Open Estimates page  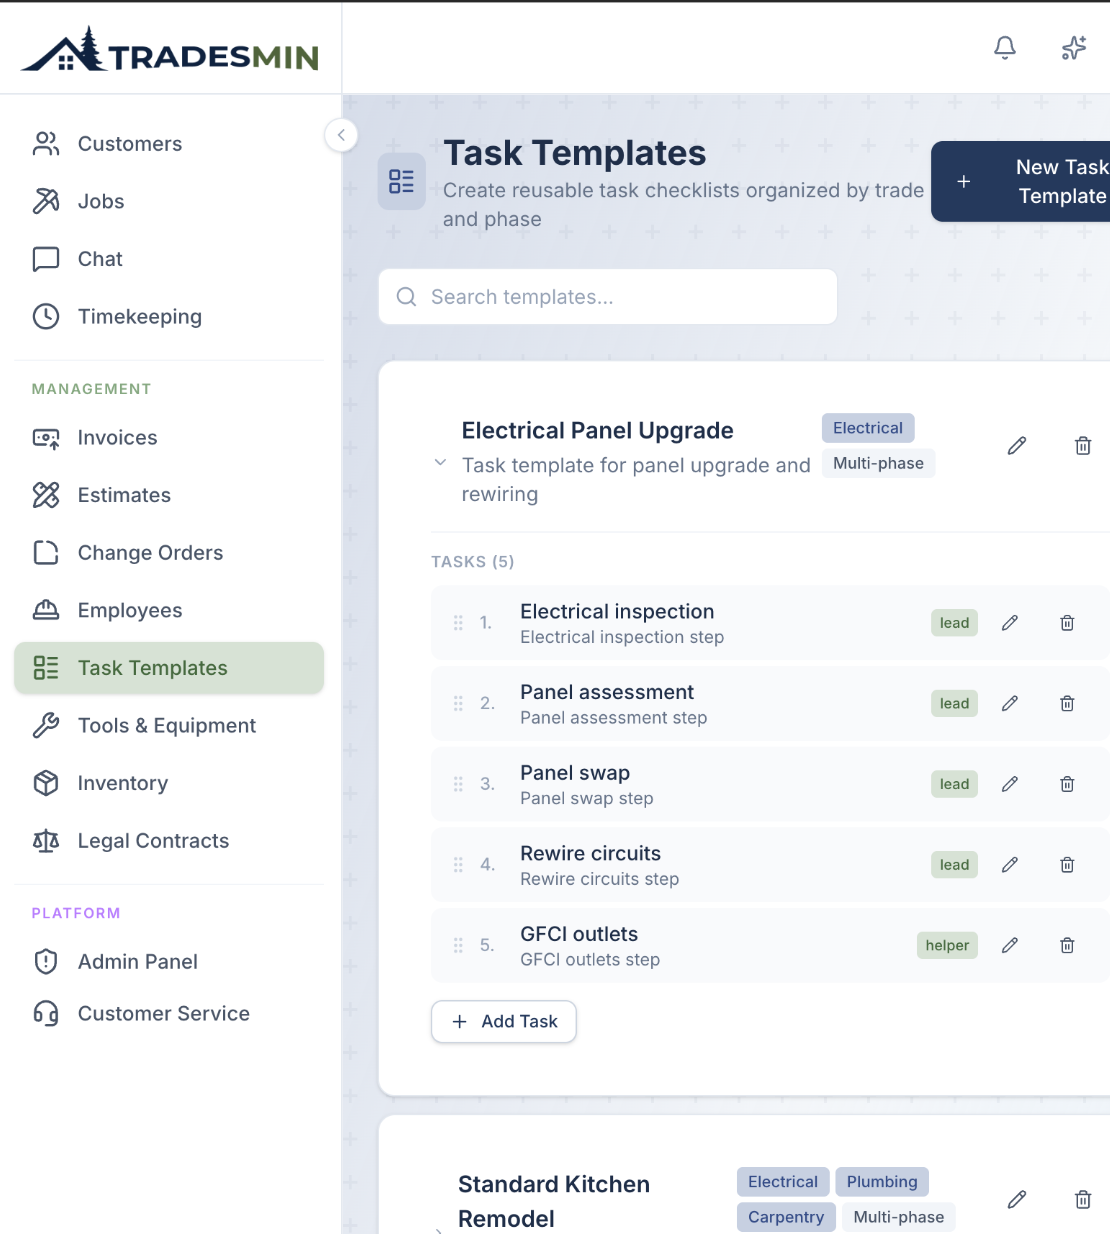(x=169, y=495)
